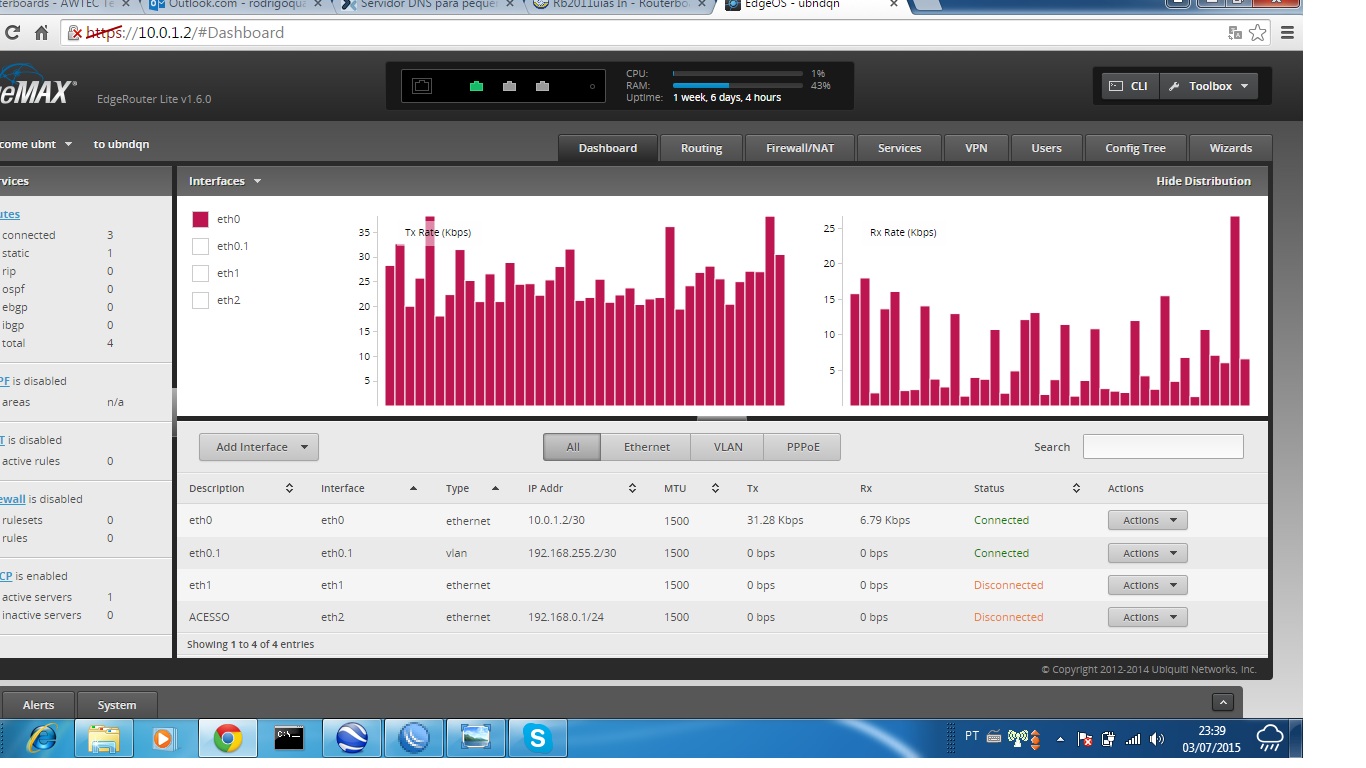Go to the browser home page
The width and height of the screenshot is (1366, 768).
pos(42,33)
